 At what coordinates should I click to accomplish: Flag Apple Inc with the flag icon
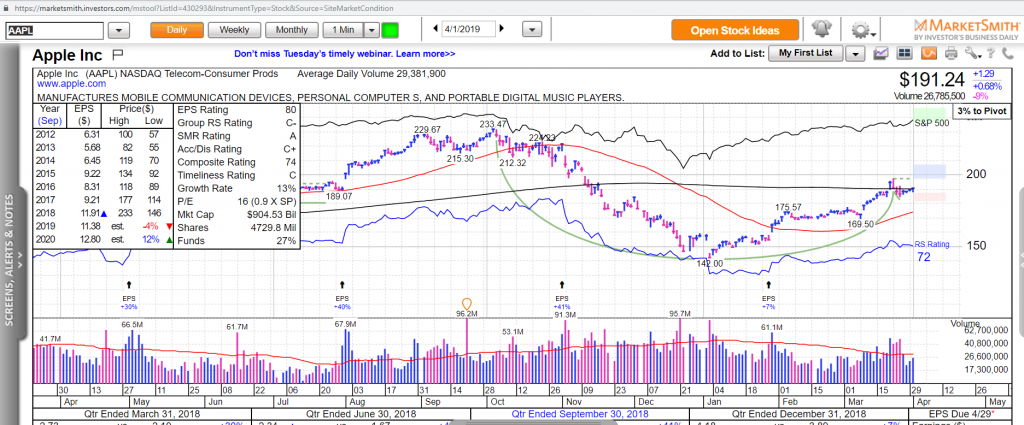(118, 54)
